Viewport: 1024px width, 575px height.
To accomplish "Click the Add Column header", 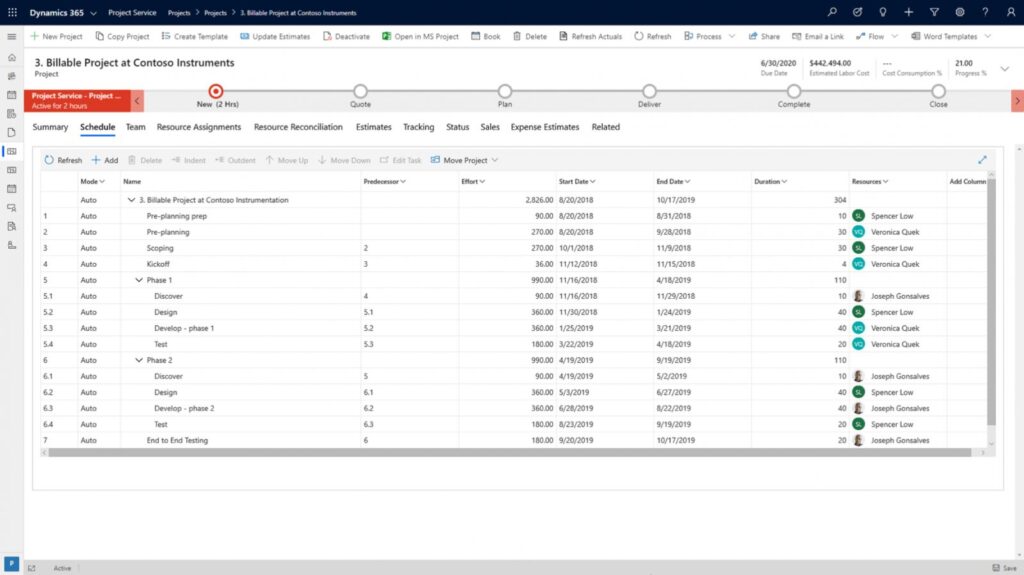I will click(x=967, y=182).
